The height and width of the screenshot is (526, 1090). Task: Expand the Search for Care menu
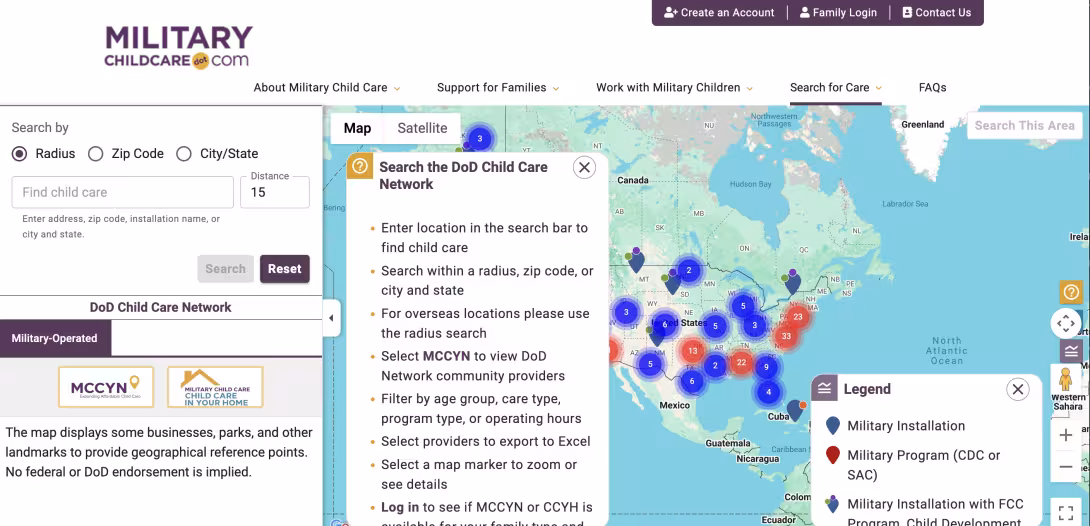click(836, 88)
